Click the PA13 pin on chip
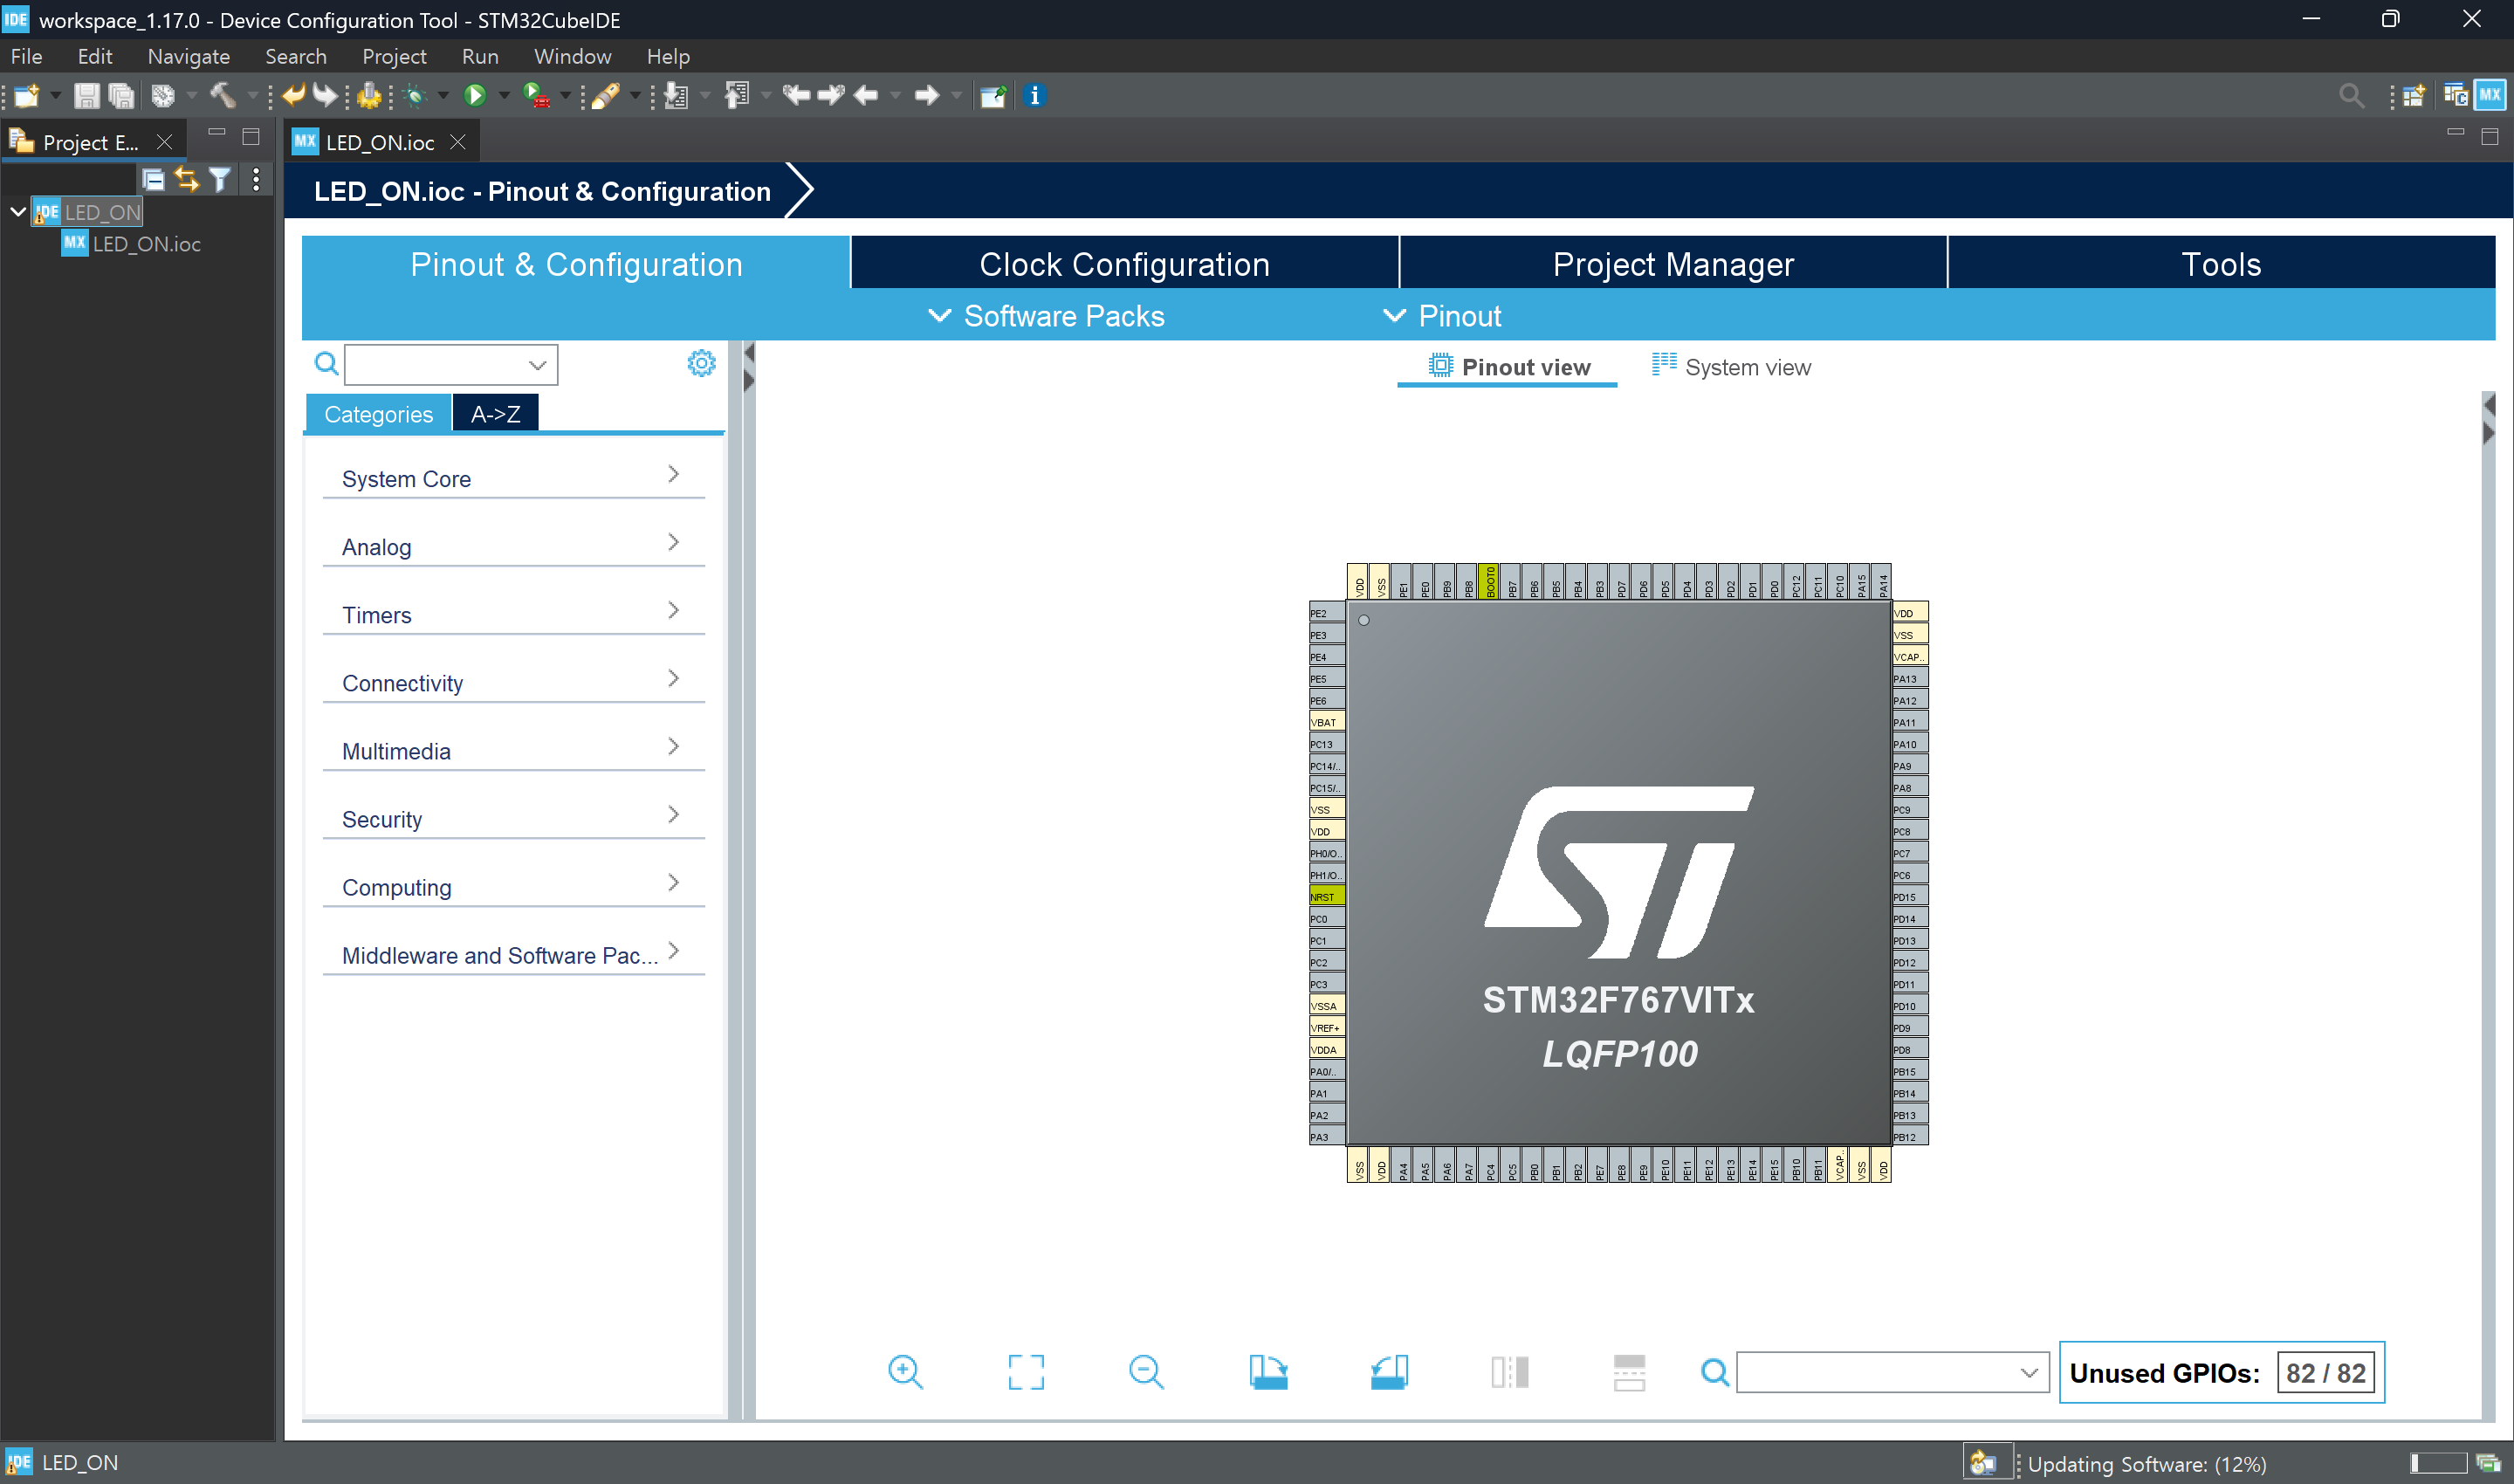The image size is (2514, 1484). (x=1909, y=678)
